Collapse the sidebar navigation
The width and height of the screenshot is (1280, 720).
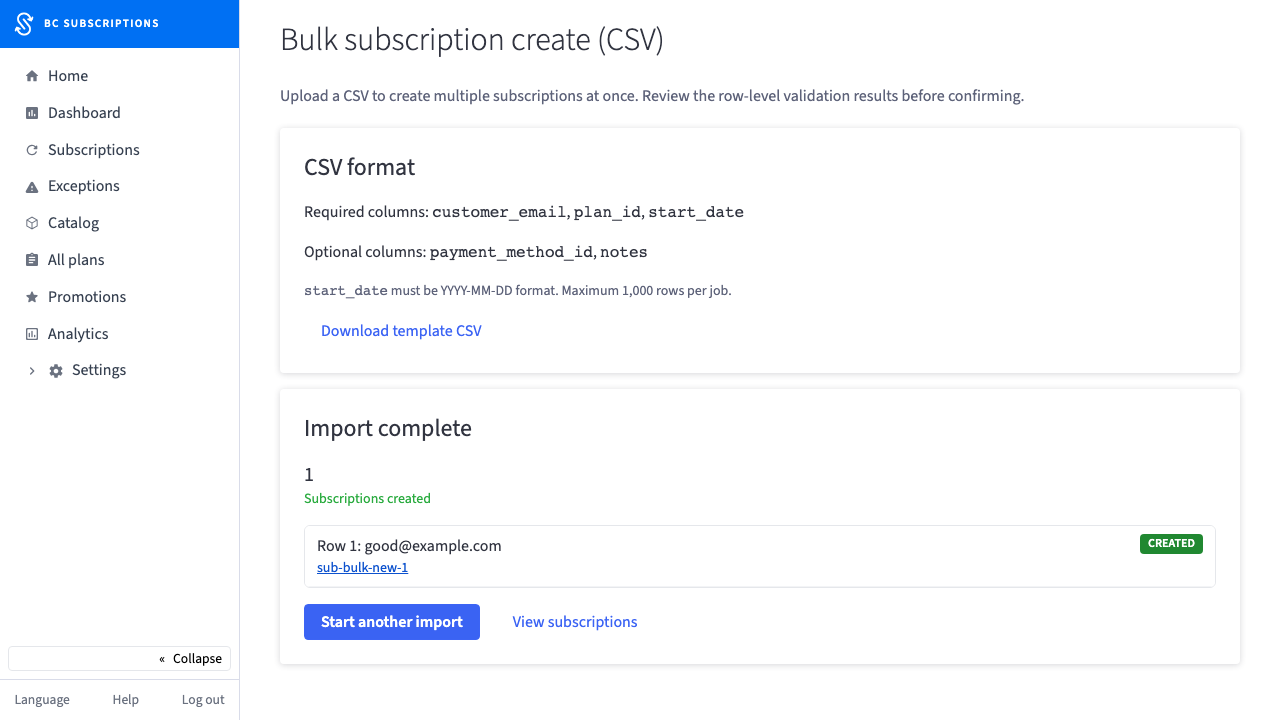[x=120, y=658]
